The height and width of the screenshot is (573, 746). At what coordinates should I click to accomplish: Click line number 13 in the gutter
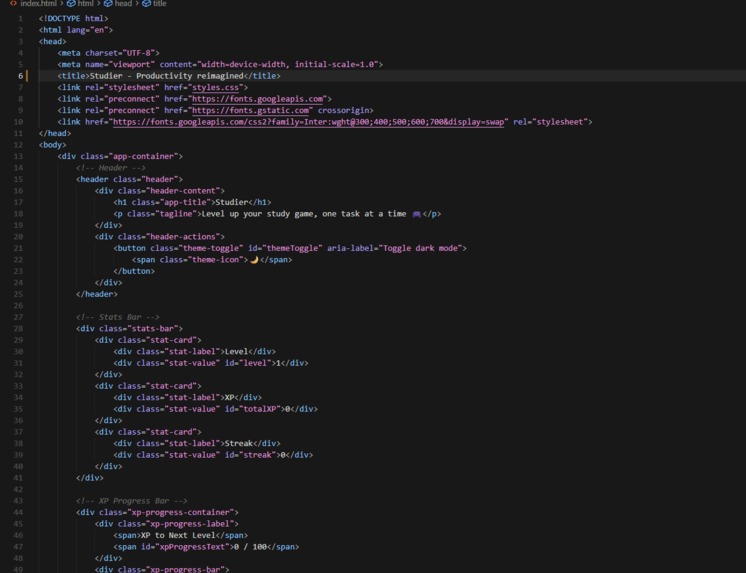18,157
